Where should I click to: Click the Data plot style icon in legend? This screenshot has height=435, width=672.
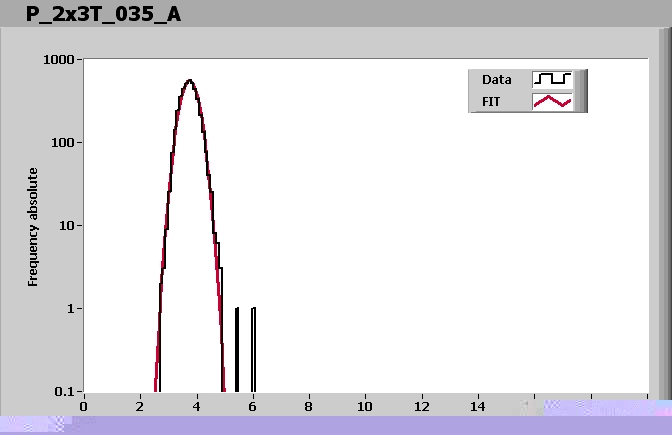552,79
